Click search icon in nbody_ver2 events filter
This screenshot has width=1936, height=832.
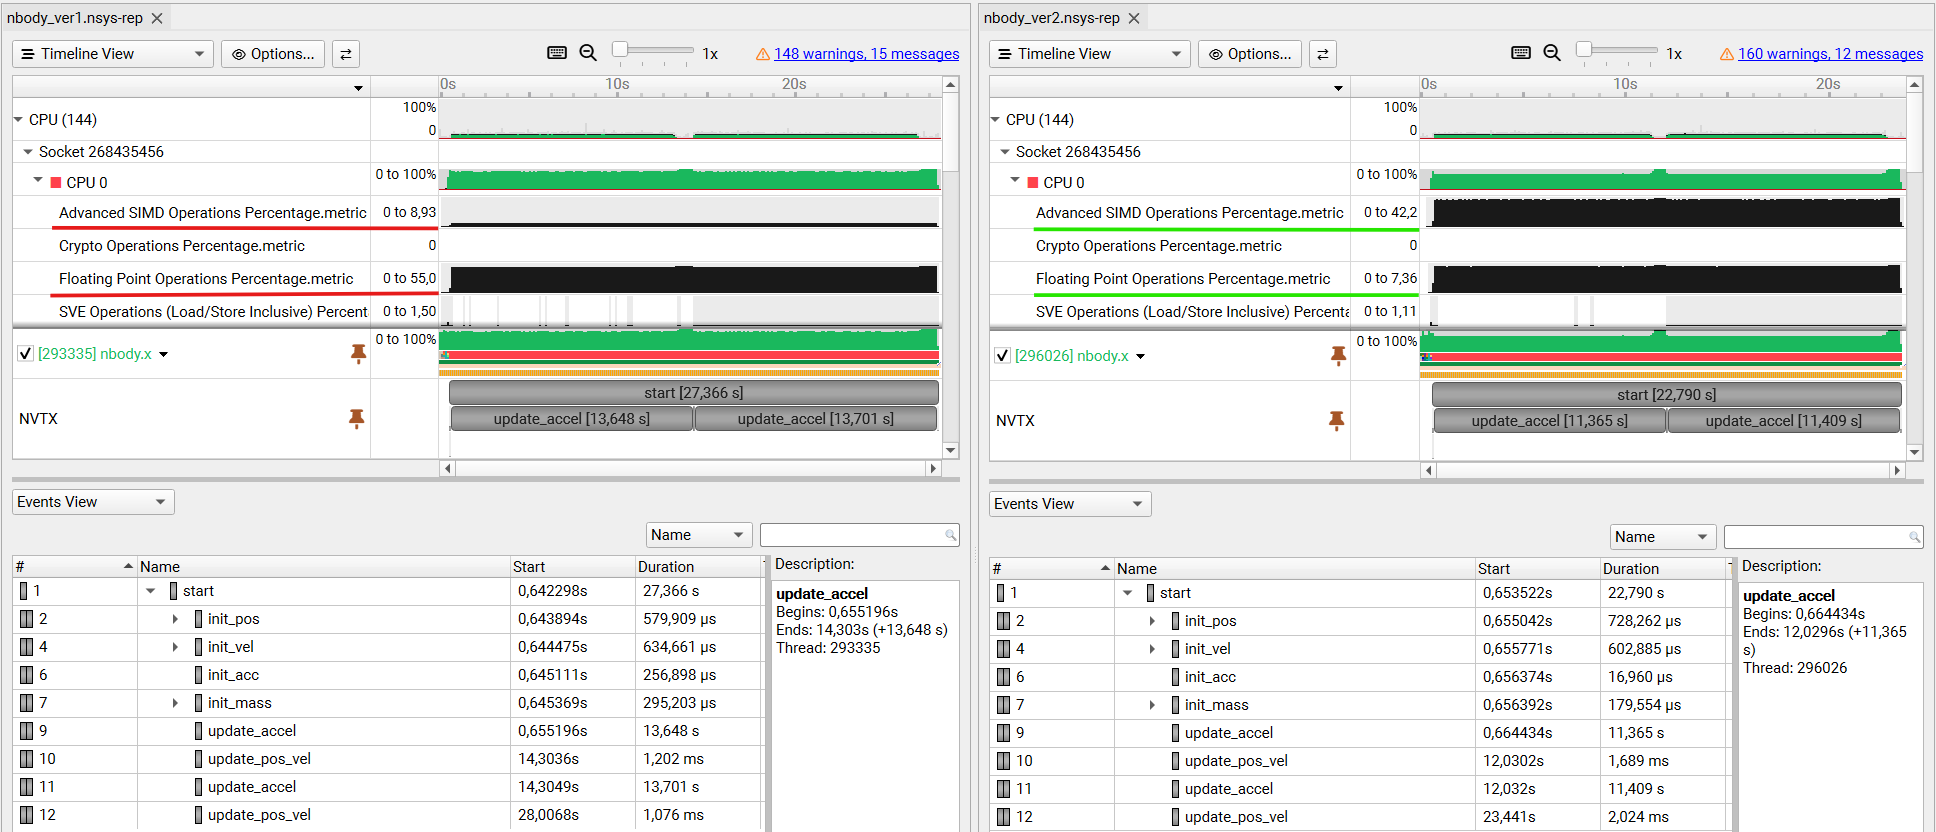tap(1914, 538)
